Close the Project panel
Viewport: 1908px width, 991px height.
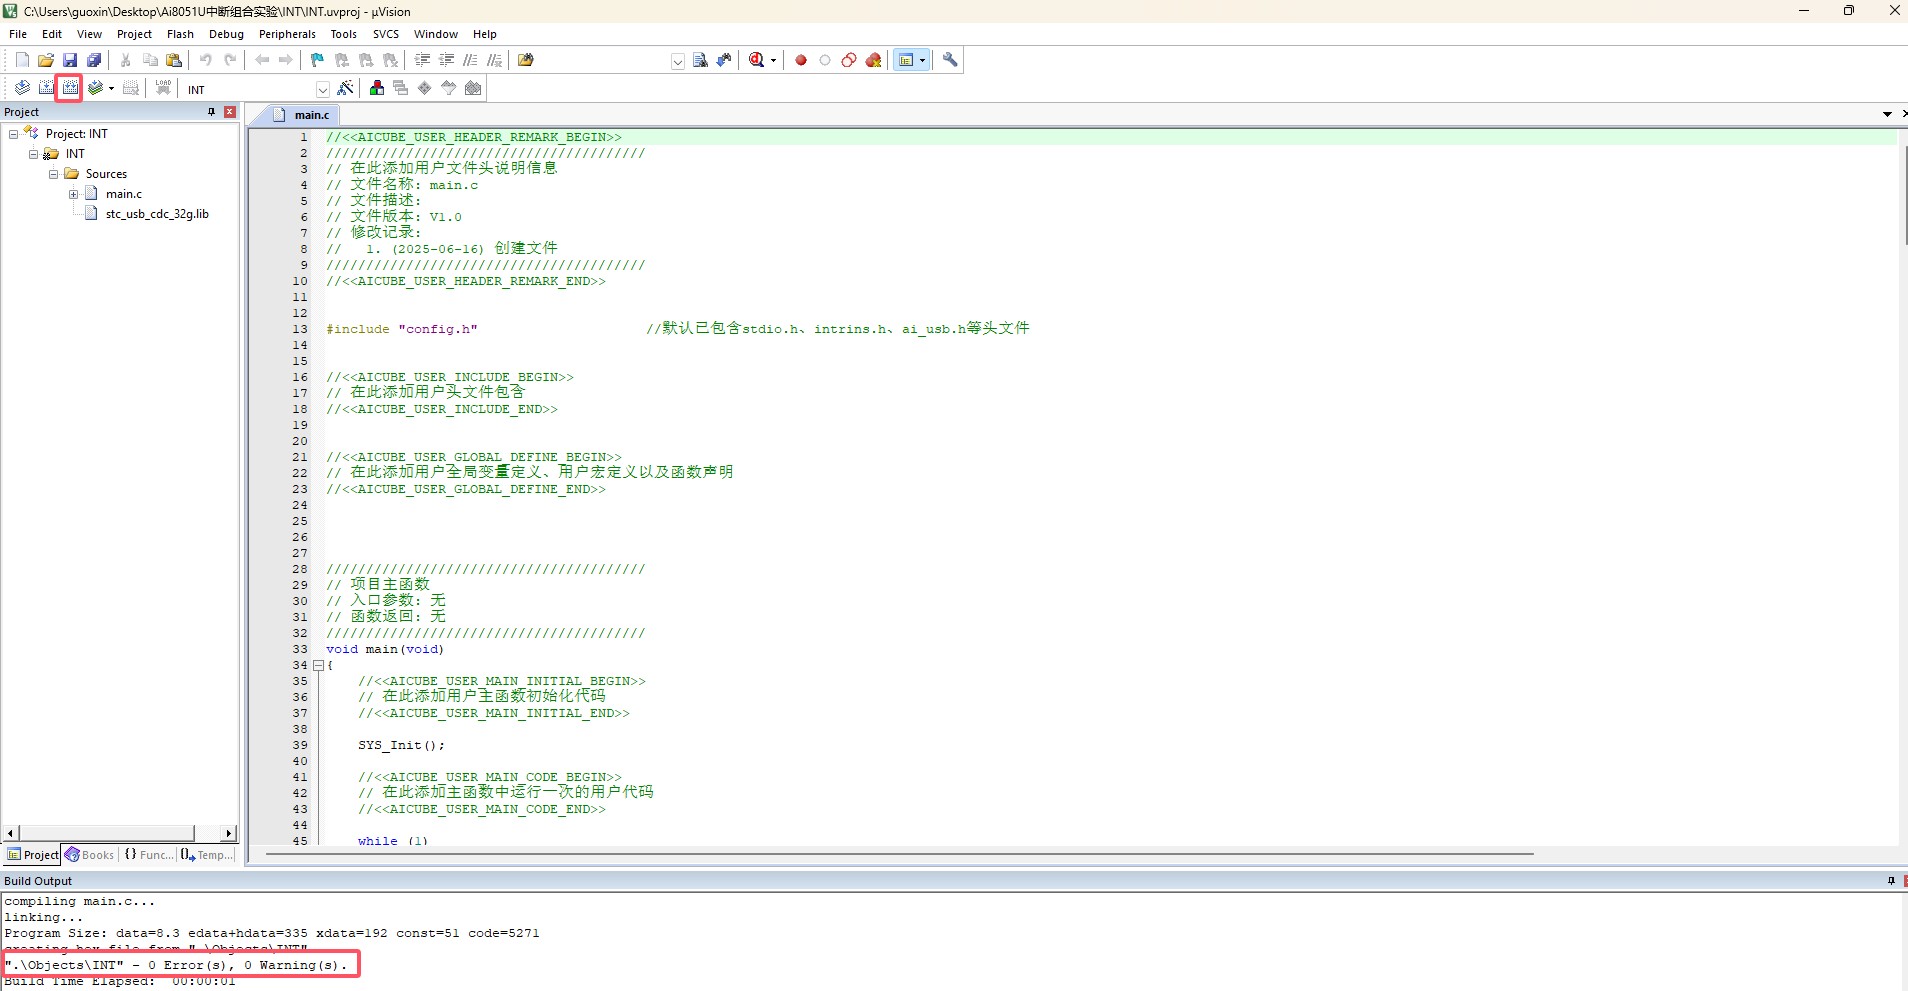tap(230, 112)
